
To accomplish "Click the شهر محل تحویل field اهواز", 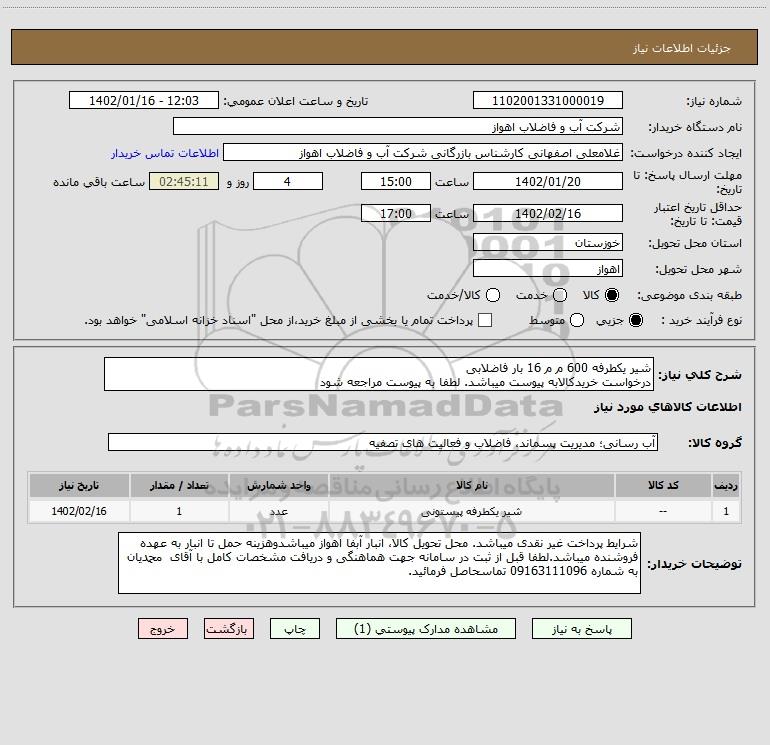I will point(548,269).
